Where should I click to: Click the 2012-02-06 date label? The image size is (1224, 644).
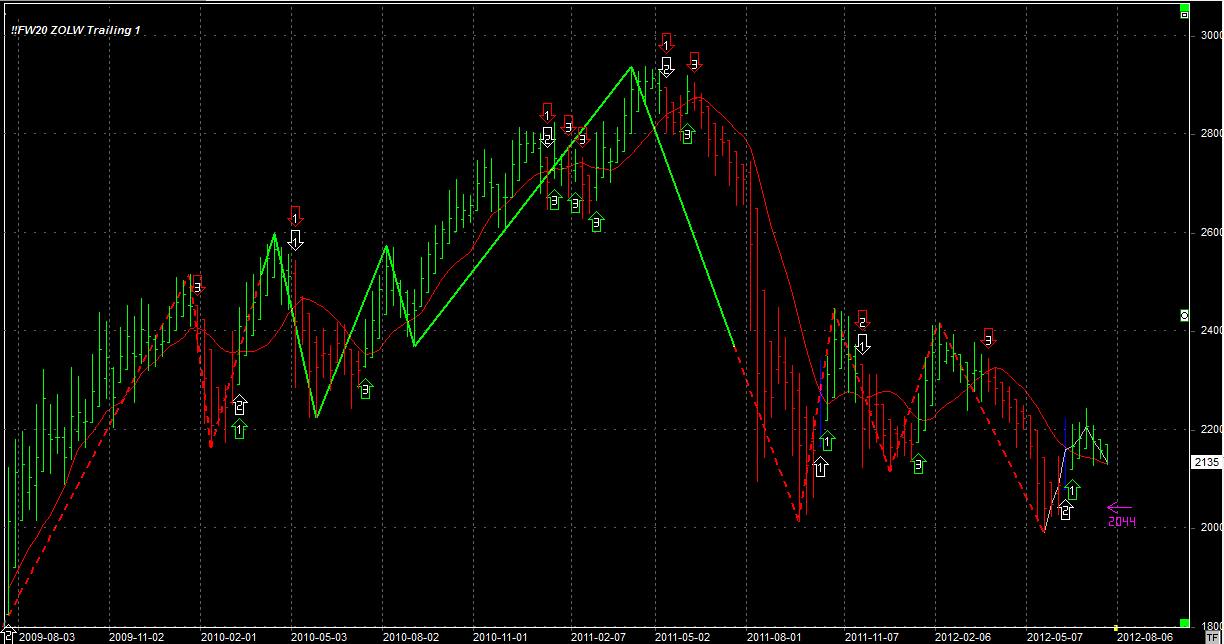[962, 636]
